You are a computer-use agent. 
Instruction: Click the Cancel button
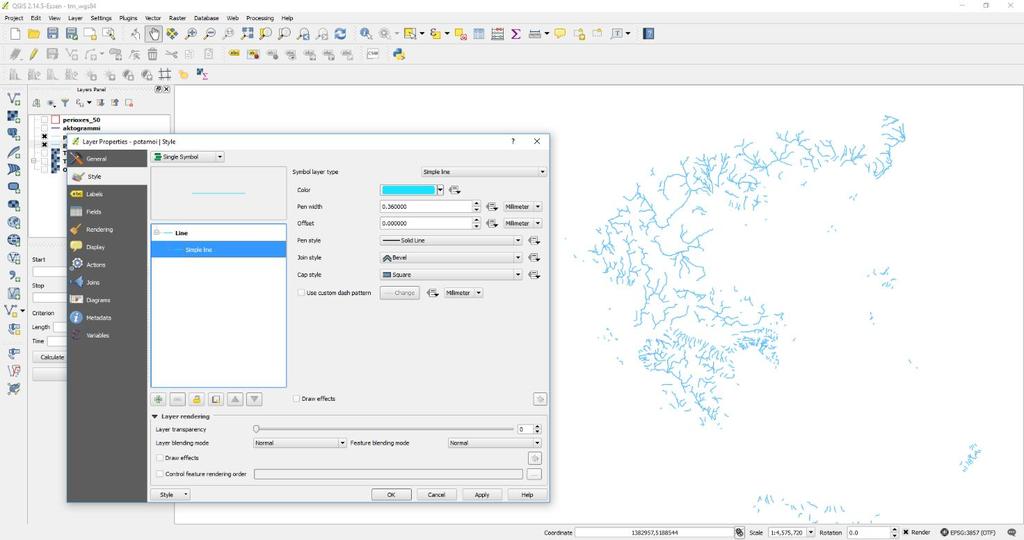436,494
